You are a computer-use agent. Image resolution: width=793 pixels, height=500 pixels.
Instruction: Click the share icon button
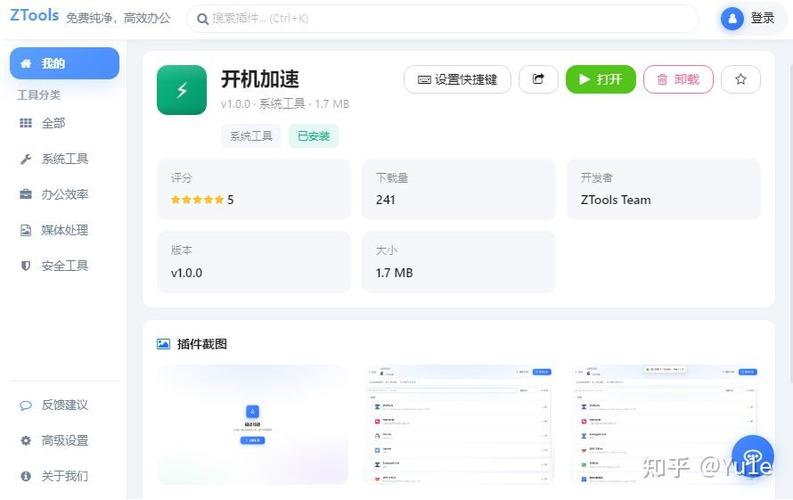[x=538, y=79]
